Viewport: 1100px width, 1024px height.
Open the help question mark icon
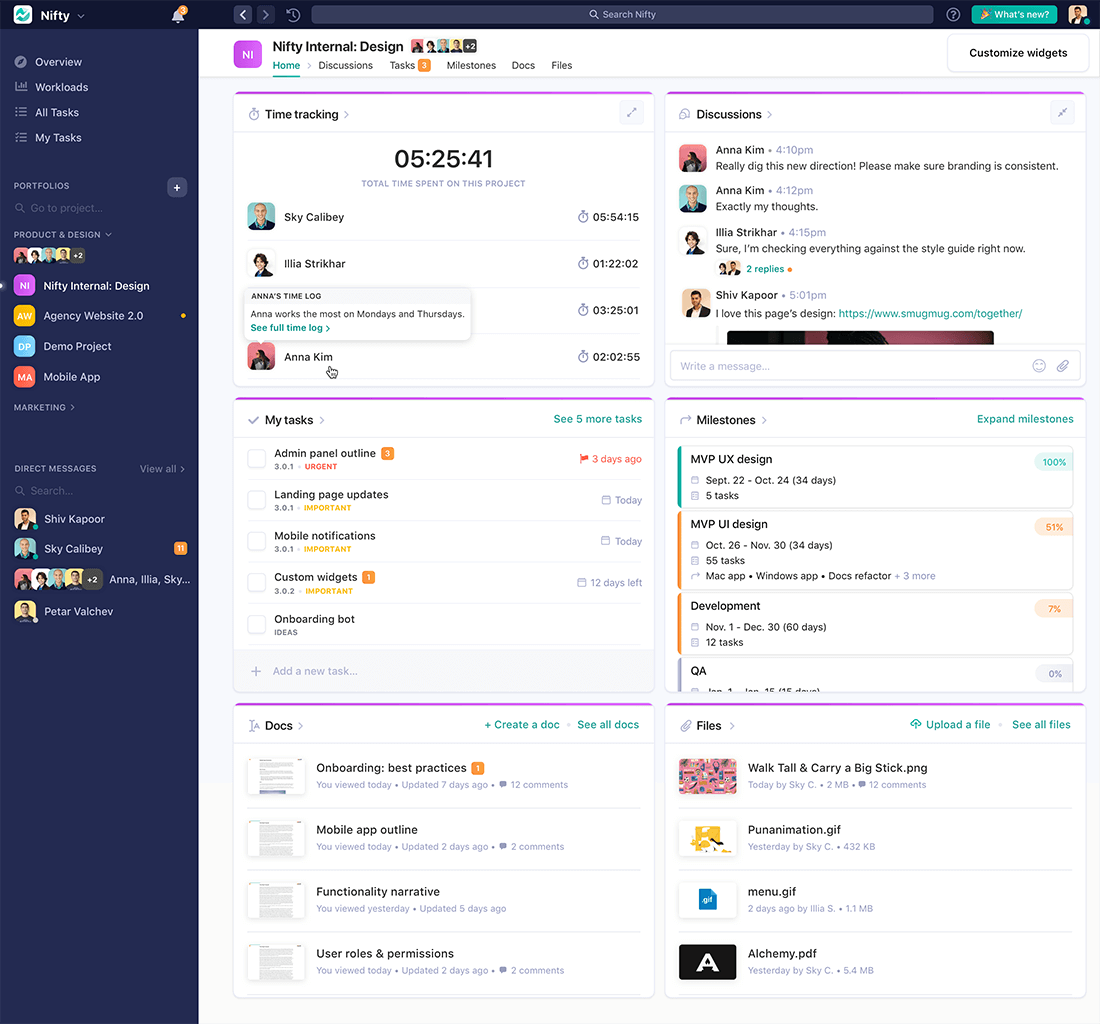click(x=953, y=14)
